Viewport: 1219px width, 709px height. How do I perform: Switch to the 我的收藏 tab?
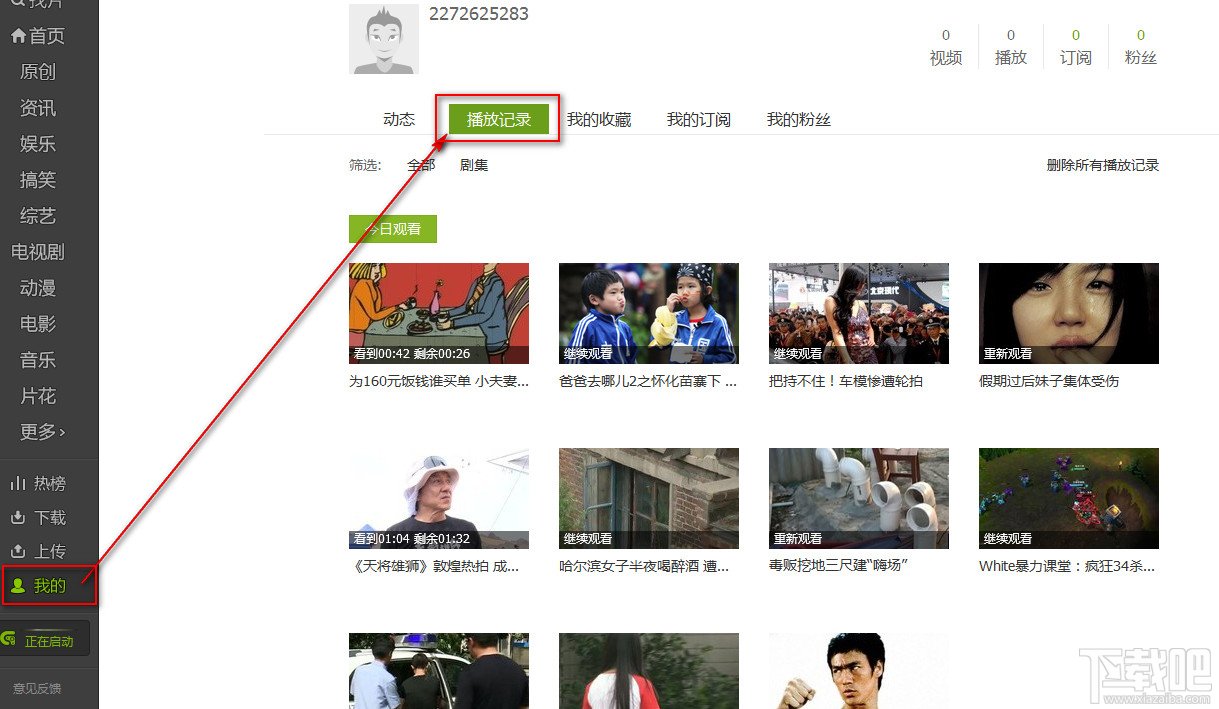point(599,118)
